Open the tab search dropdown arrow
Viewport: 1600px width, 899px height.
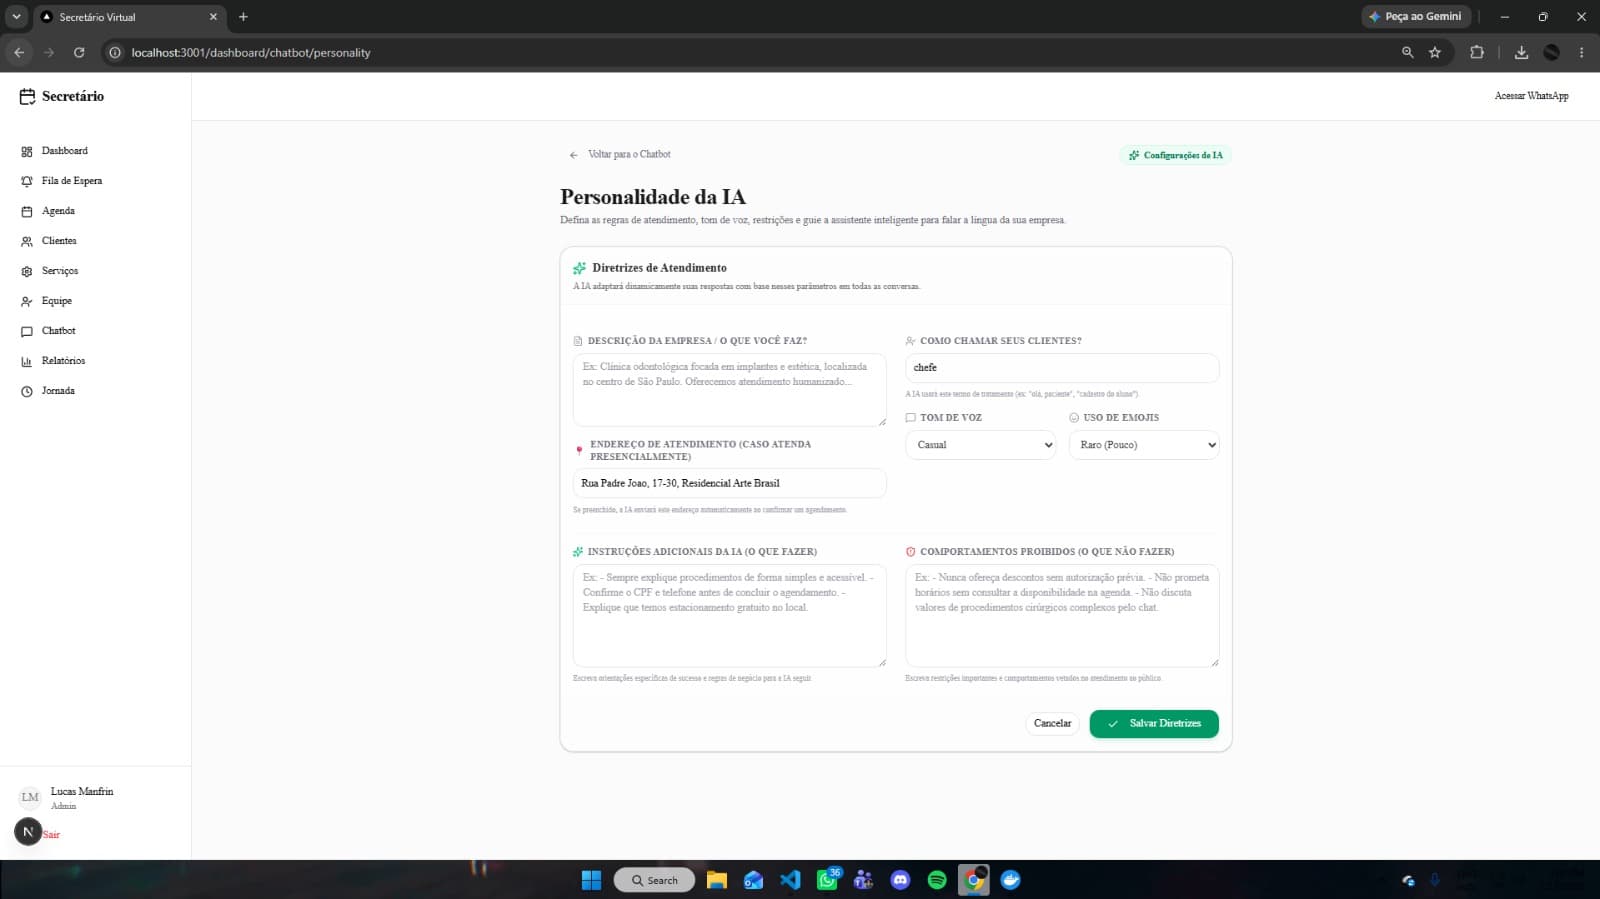[16, 16]
